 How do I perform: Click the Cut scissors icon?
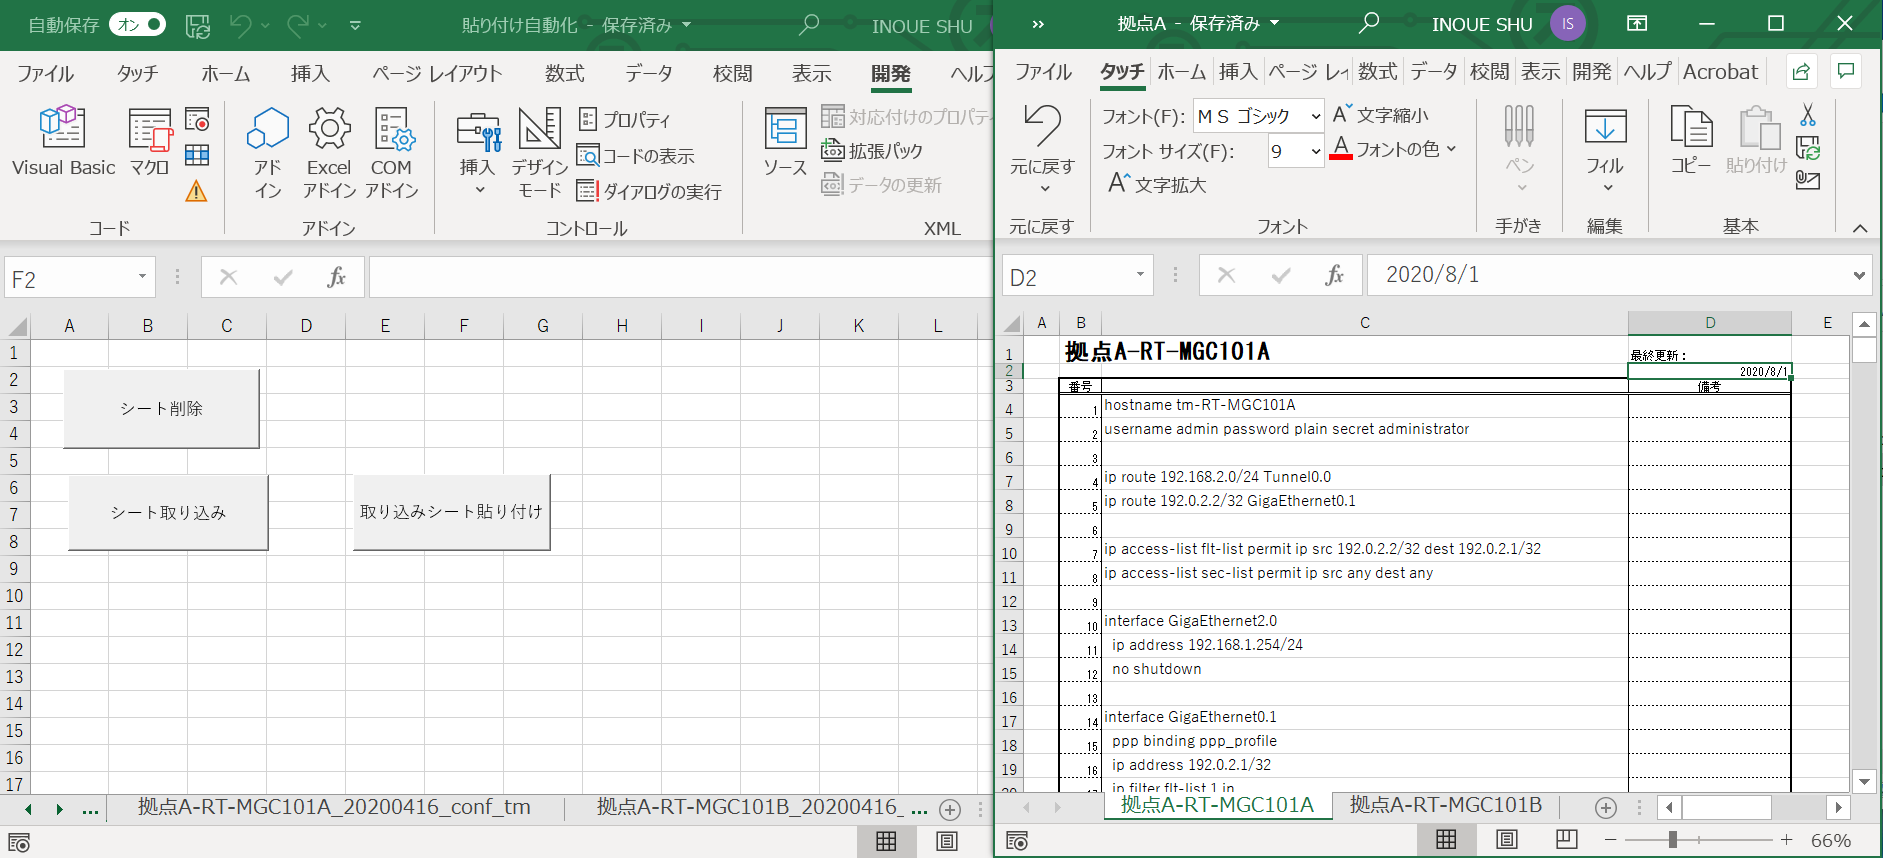pyautogui.click(x=1808, y=116)
